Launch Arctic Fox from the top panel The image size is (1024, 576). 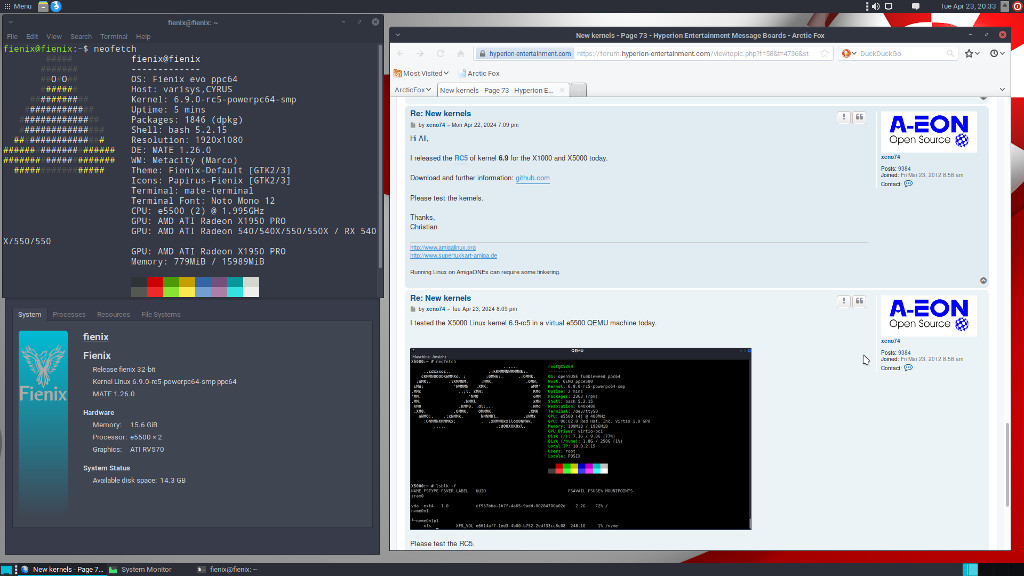[56, 6]
